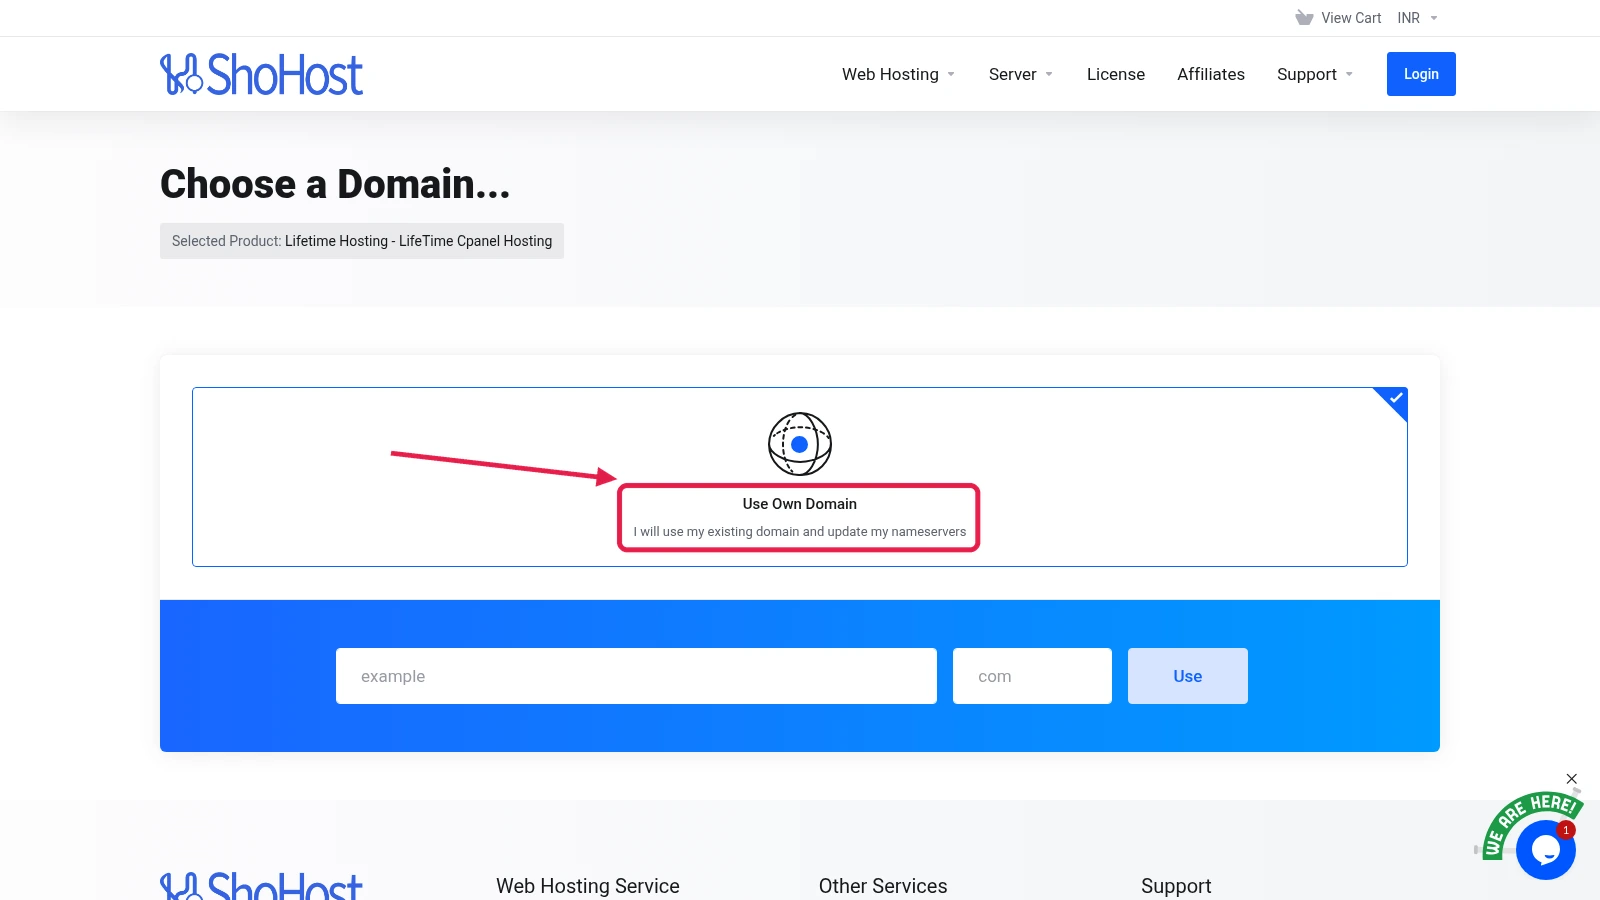Click the Login button
The height and width of the screenshot is (900, 1600).
pos(1421,74)
